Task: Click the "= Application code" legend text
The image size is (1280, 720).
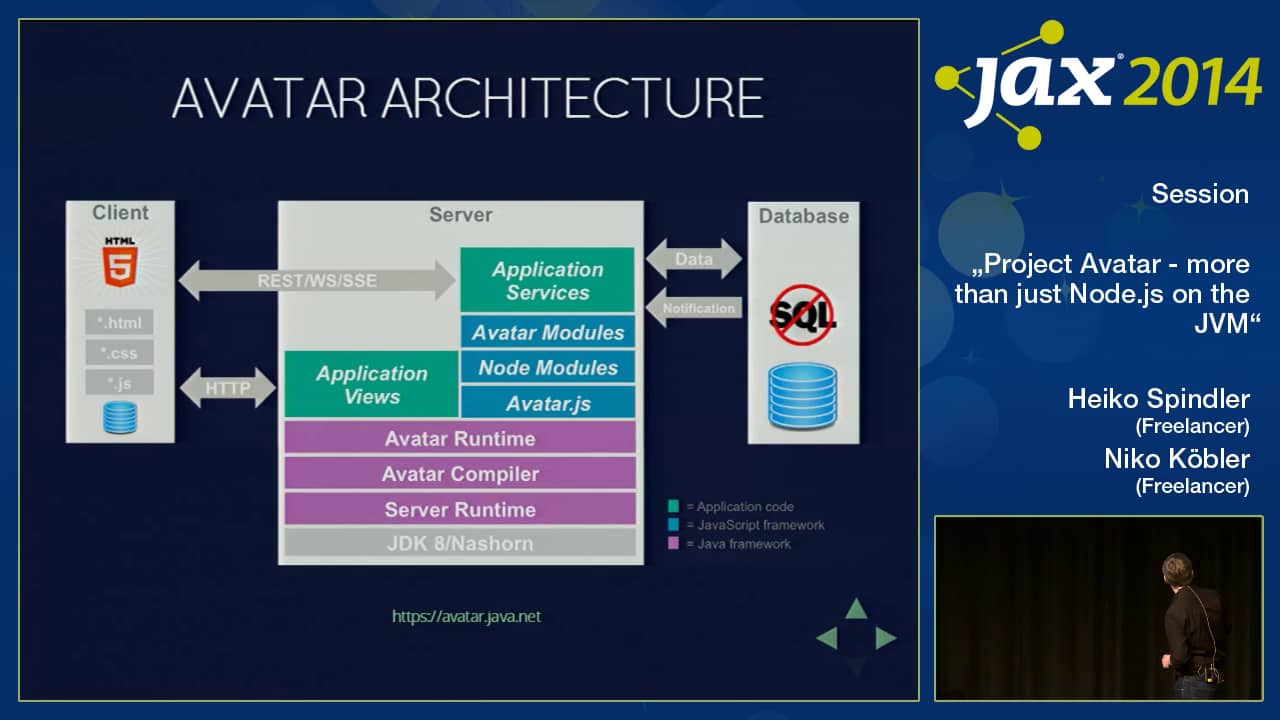Action: 739,507
